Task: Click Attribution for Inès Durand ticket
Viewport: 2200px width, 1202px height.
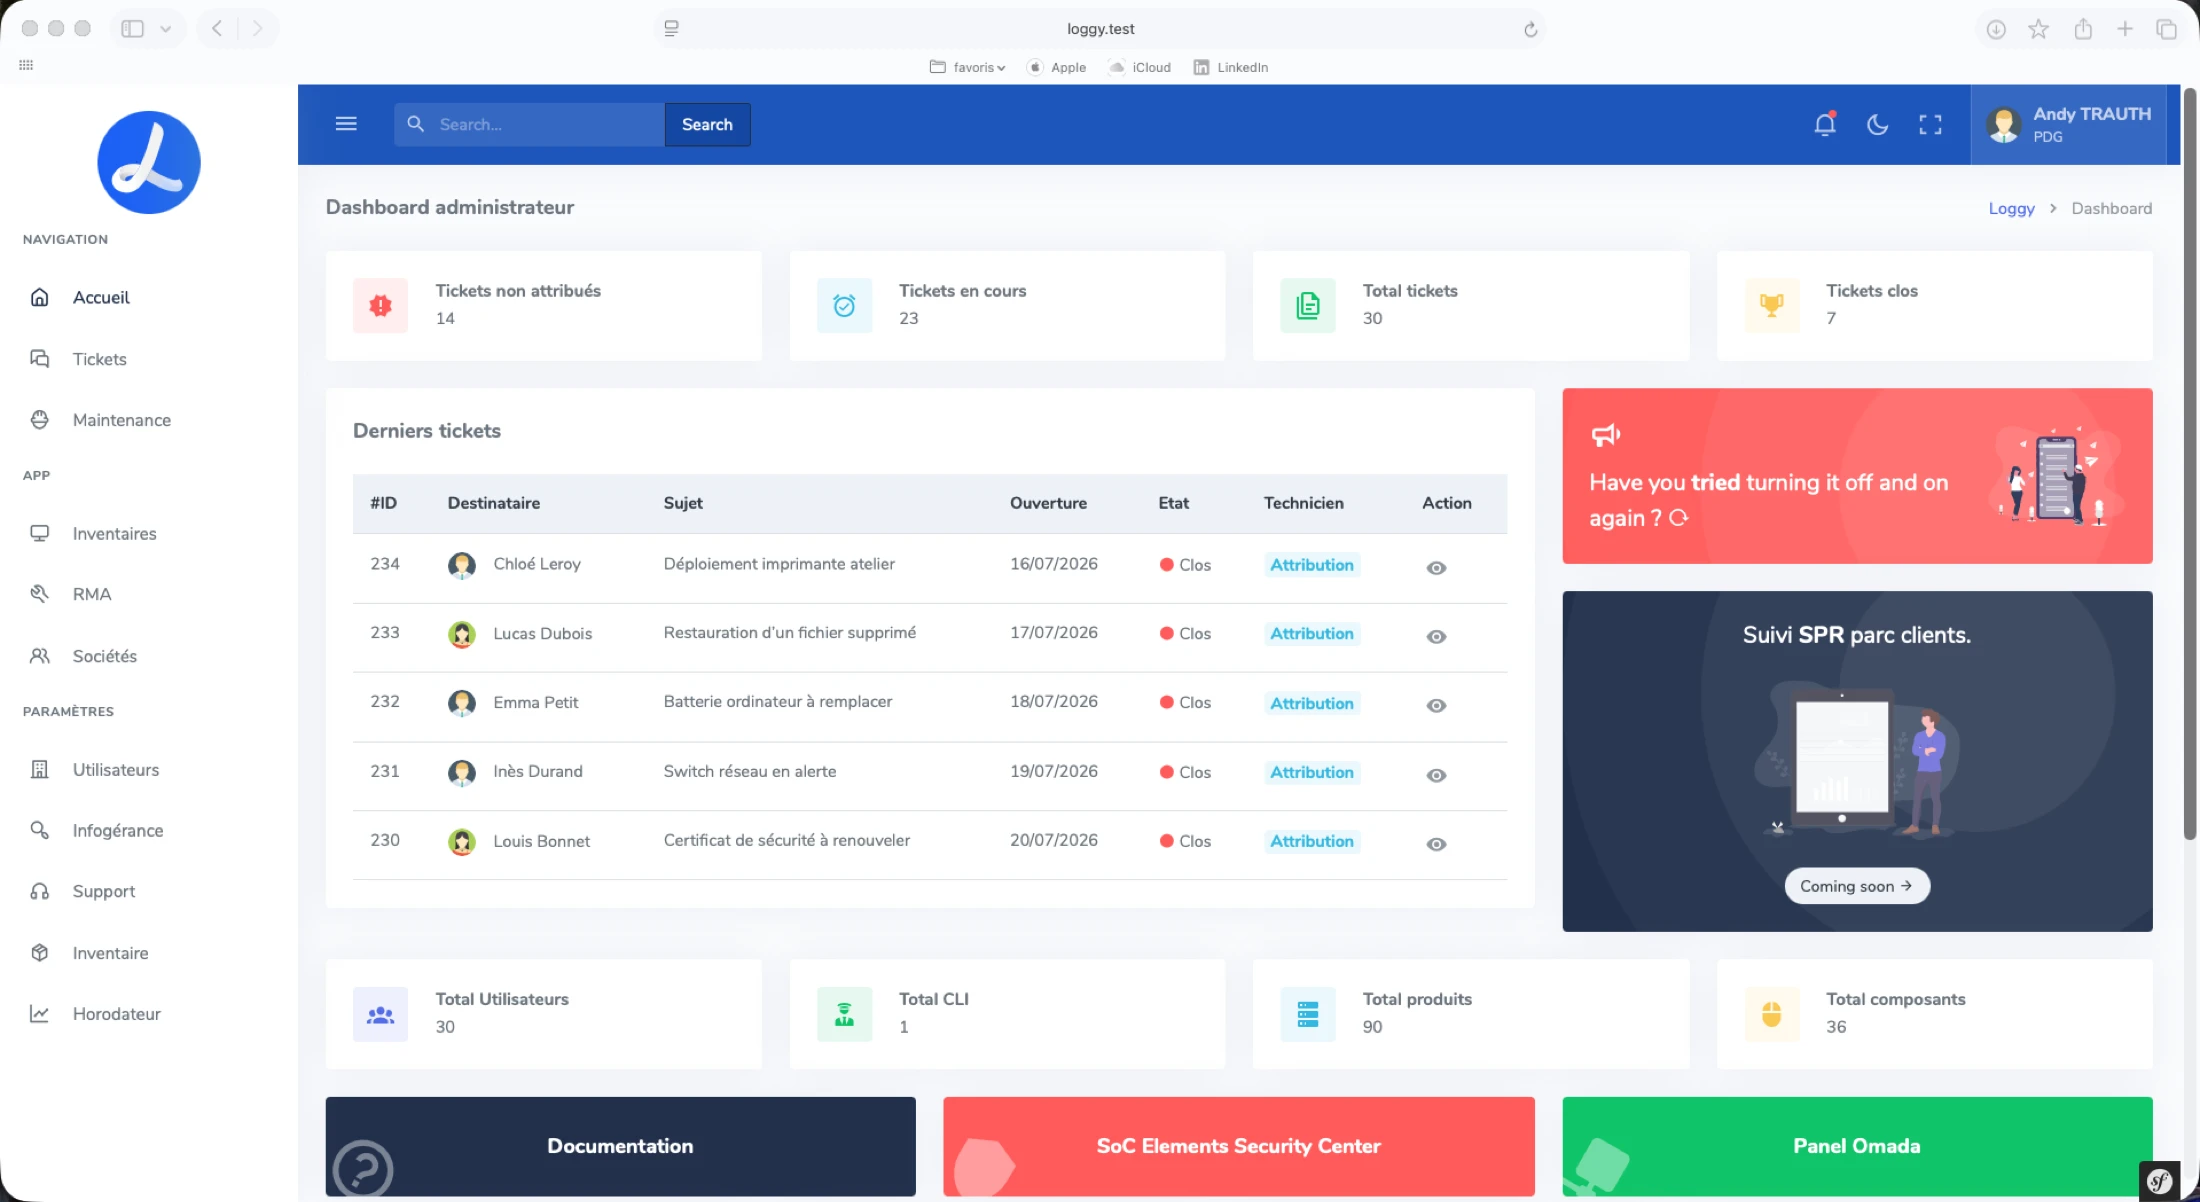Action: click(1312, 772)
